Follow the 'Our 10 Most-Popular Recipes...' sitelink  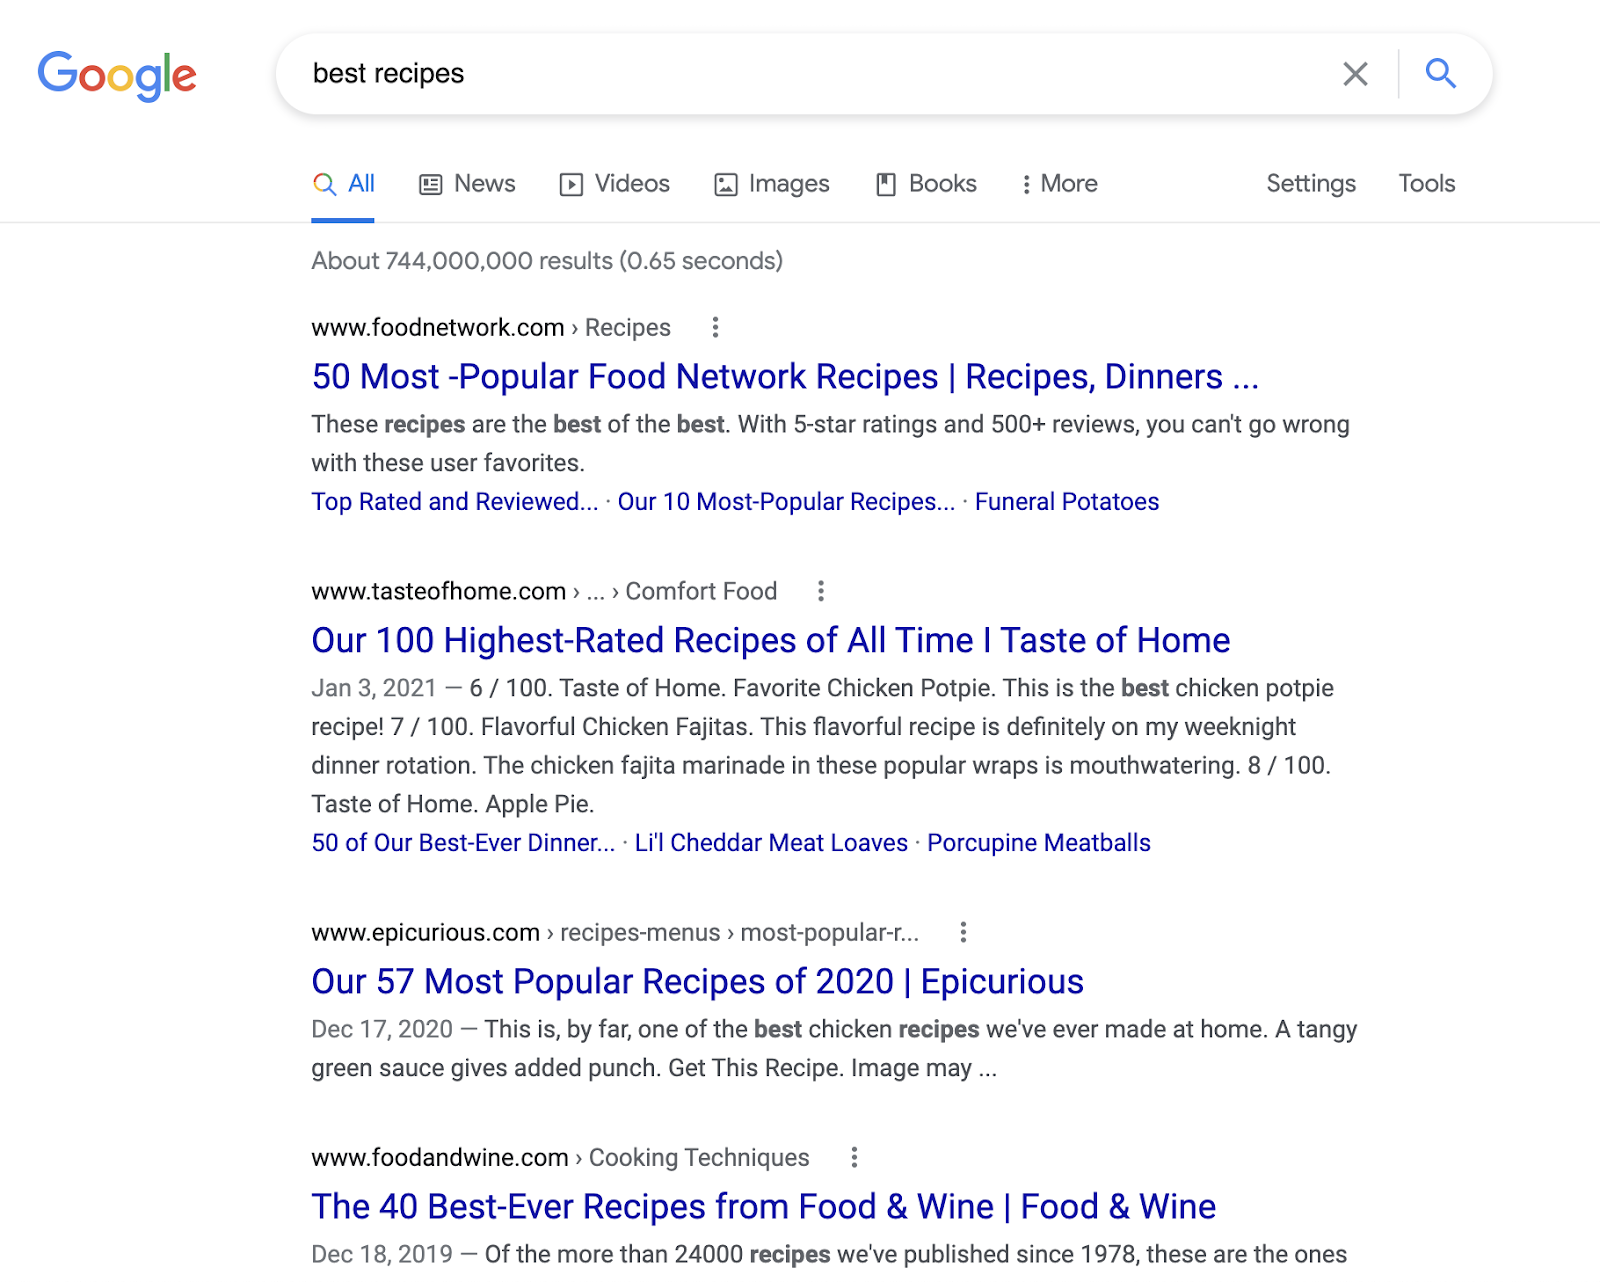(x=787, y=502)
